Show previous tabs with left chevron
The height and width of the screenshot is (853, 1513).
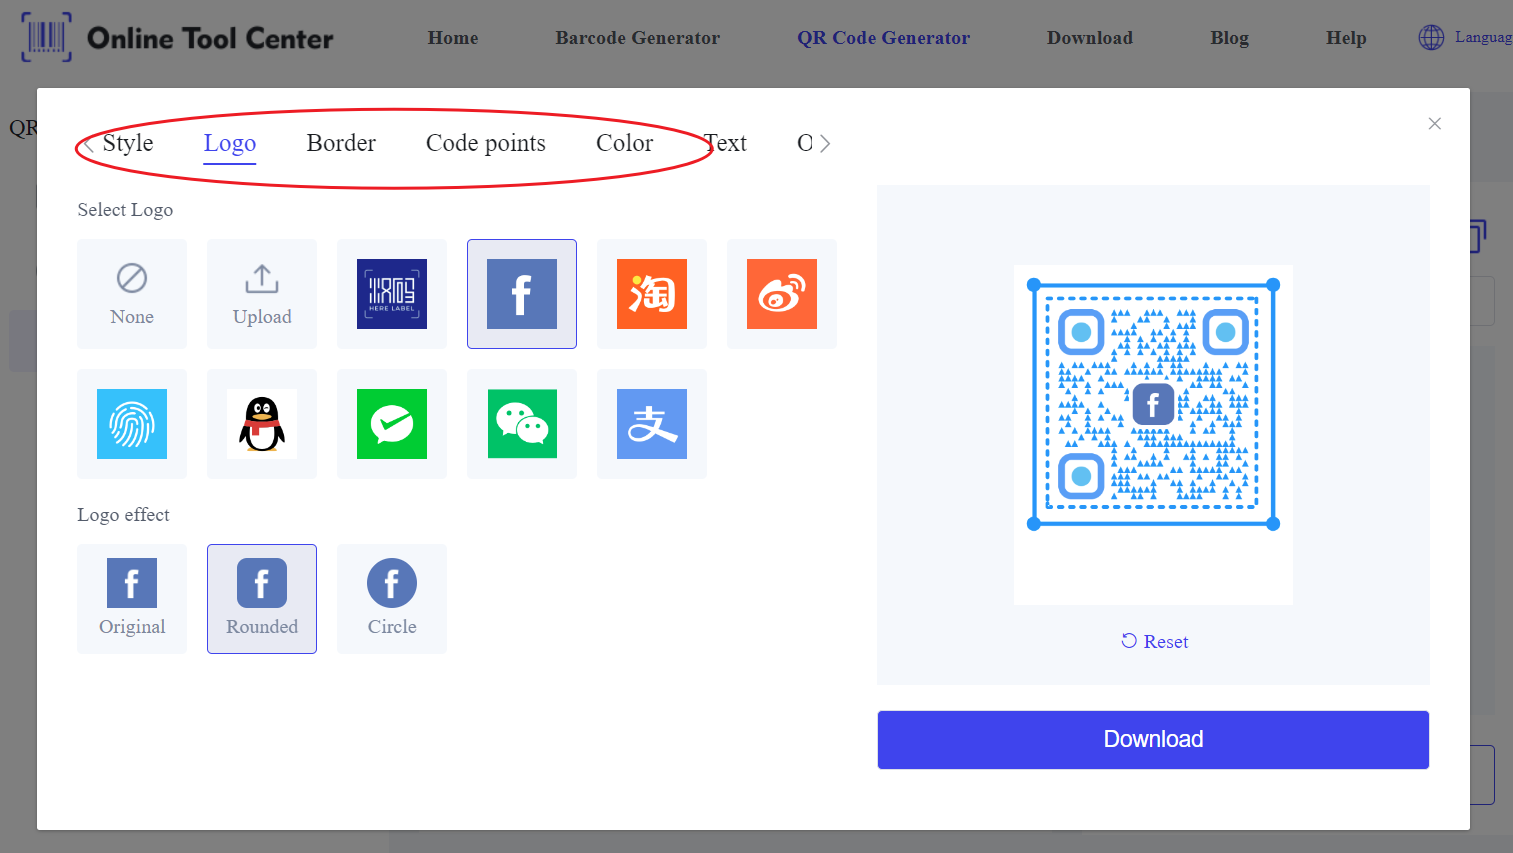click(88, 144)
